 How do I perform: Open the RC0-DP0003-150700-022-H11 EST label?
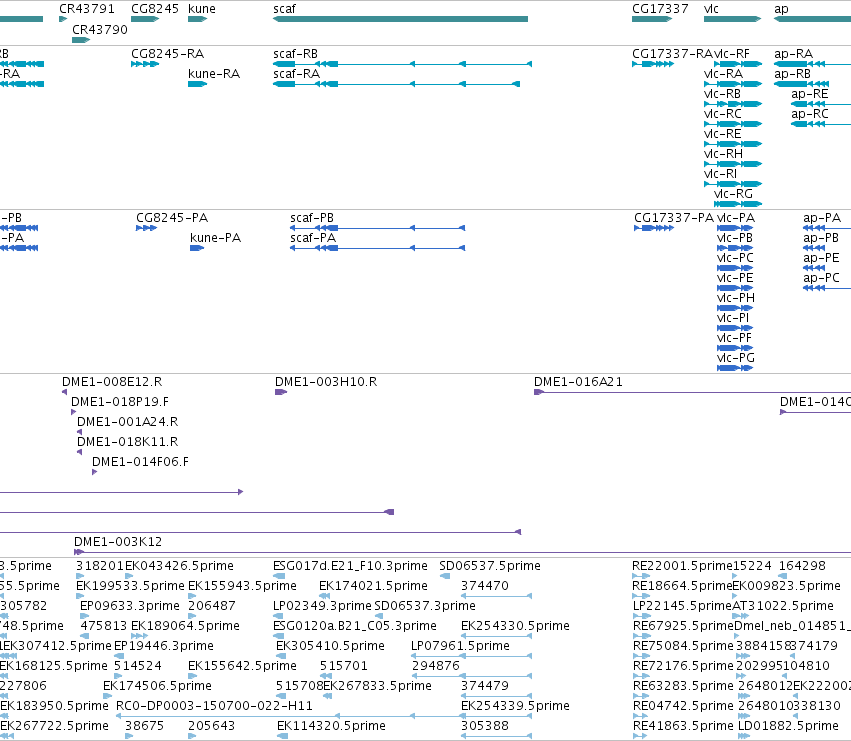214,706
